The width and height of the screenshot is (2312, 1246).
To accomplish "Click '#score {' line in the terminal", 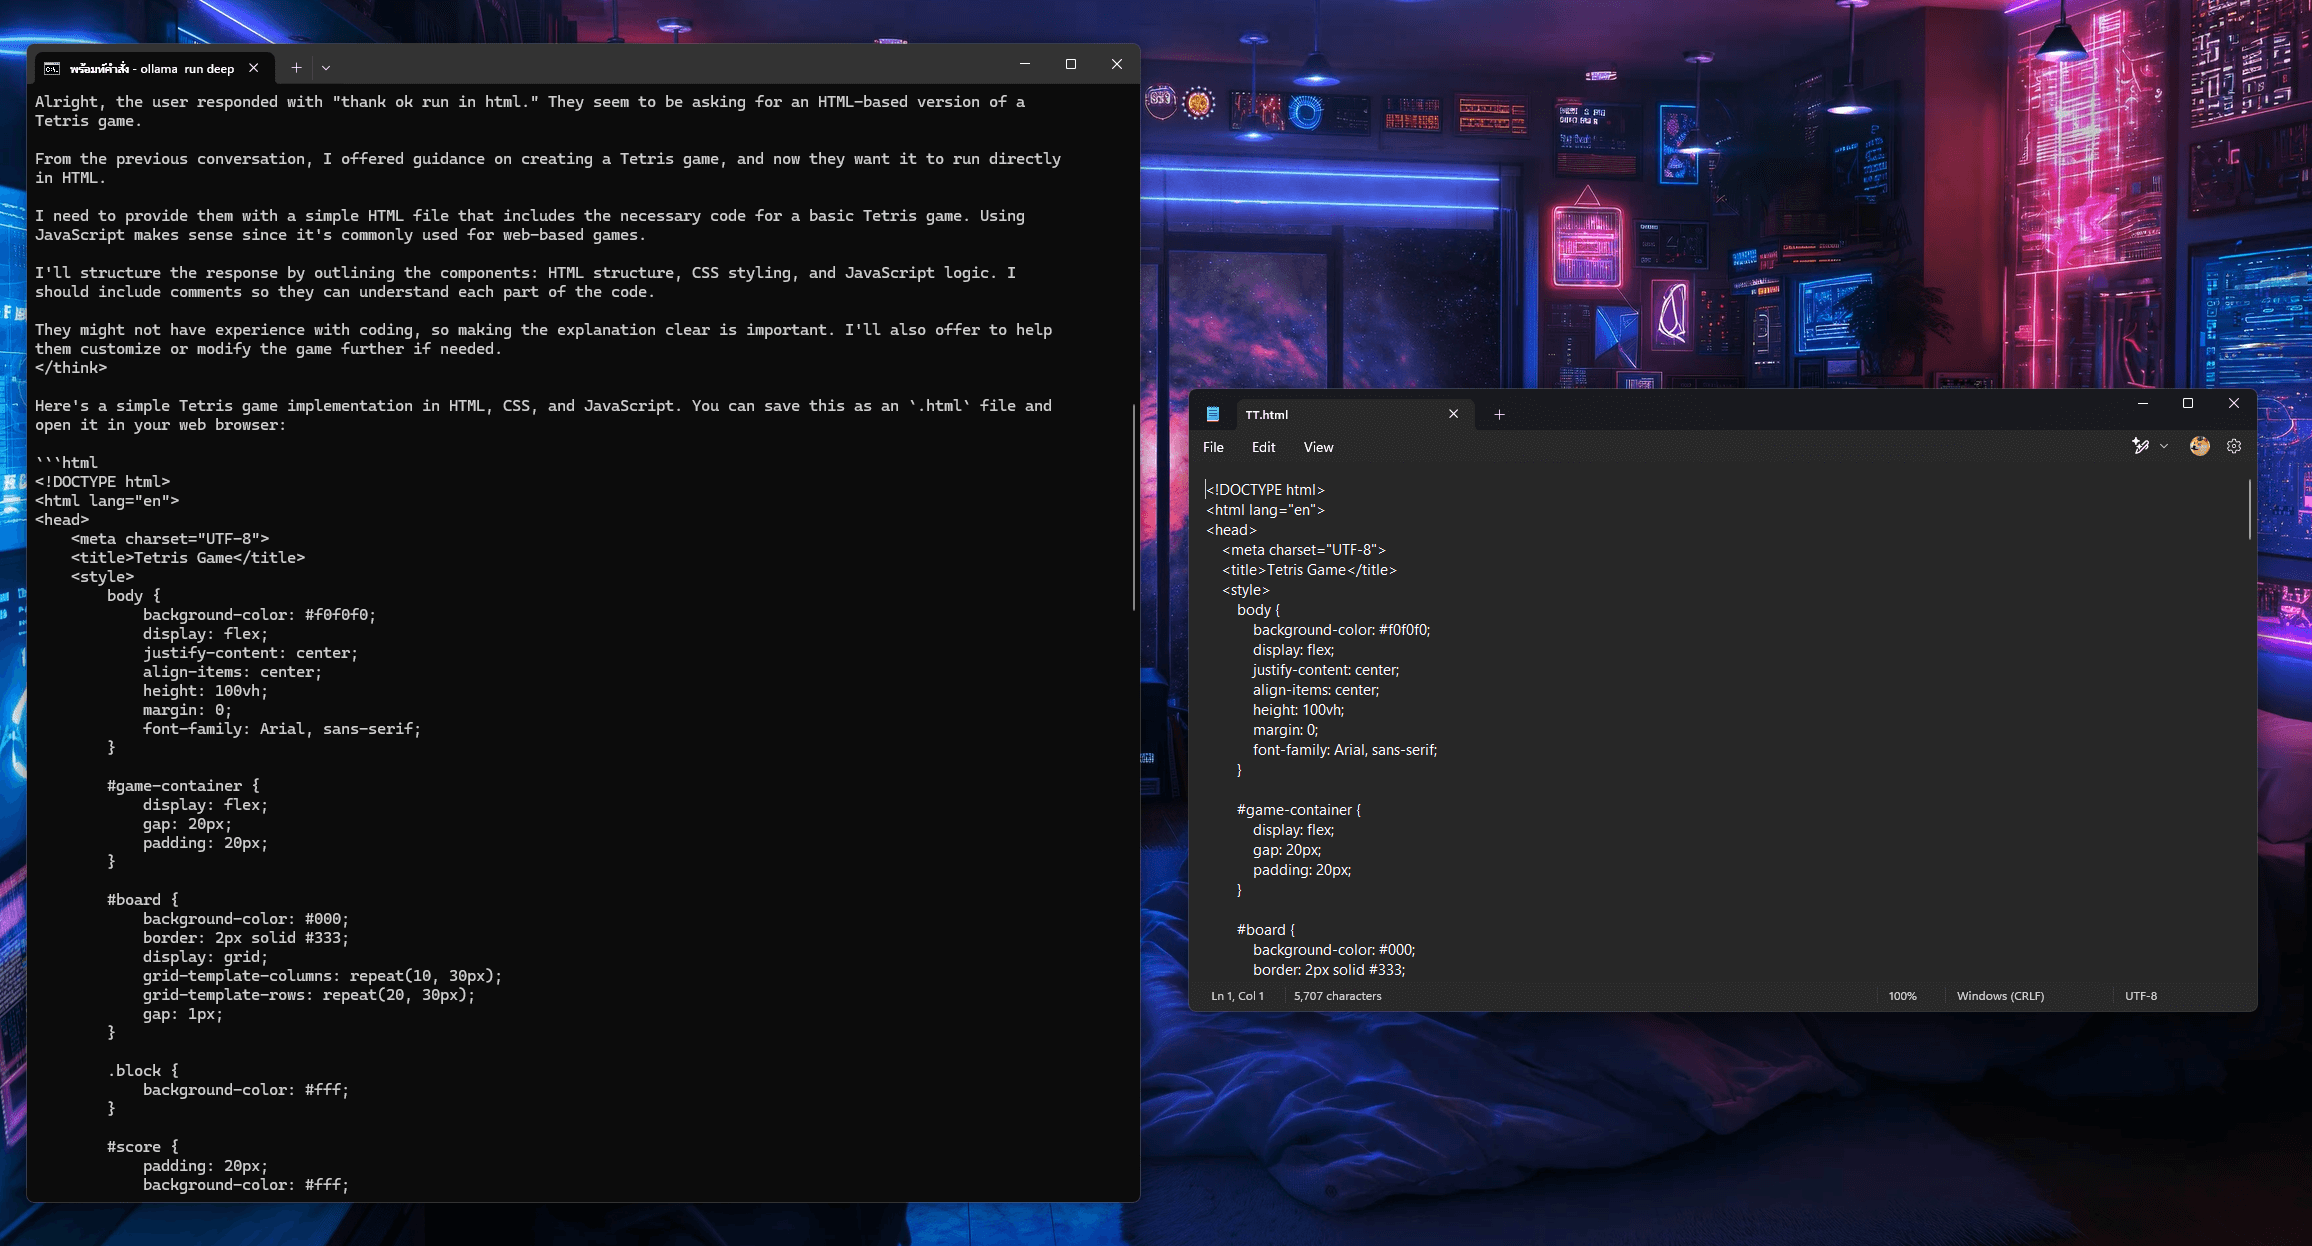I will 143,1147.
